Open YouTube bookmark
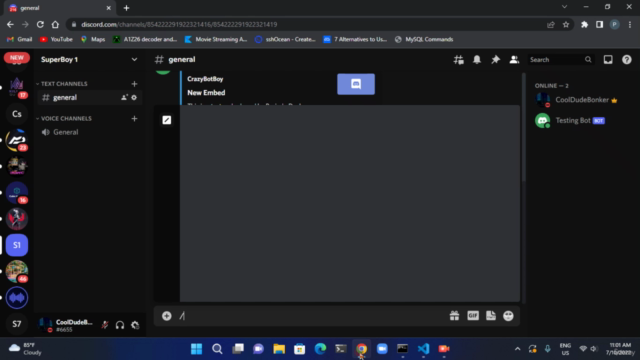The width and height of the screenshot is (640, 360). coord(56,39)
